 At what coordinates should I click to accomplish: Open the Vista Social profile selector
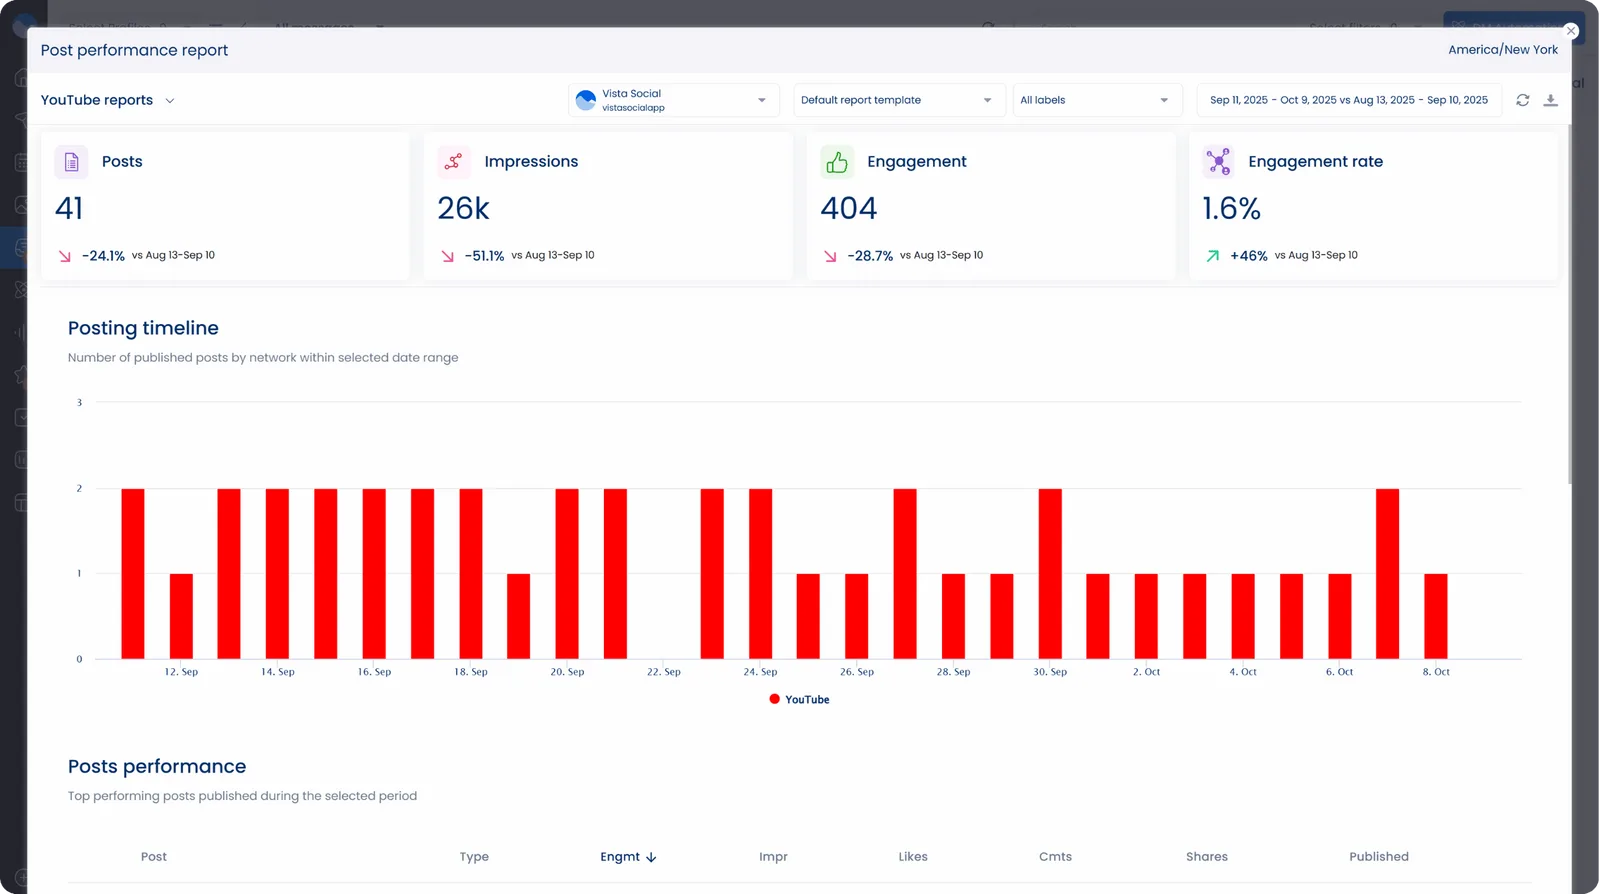674,100
